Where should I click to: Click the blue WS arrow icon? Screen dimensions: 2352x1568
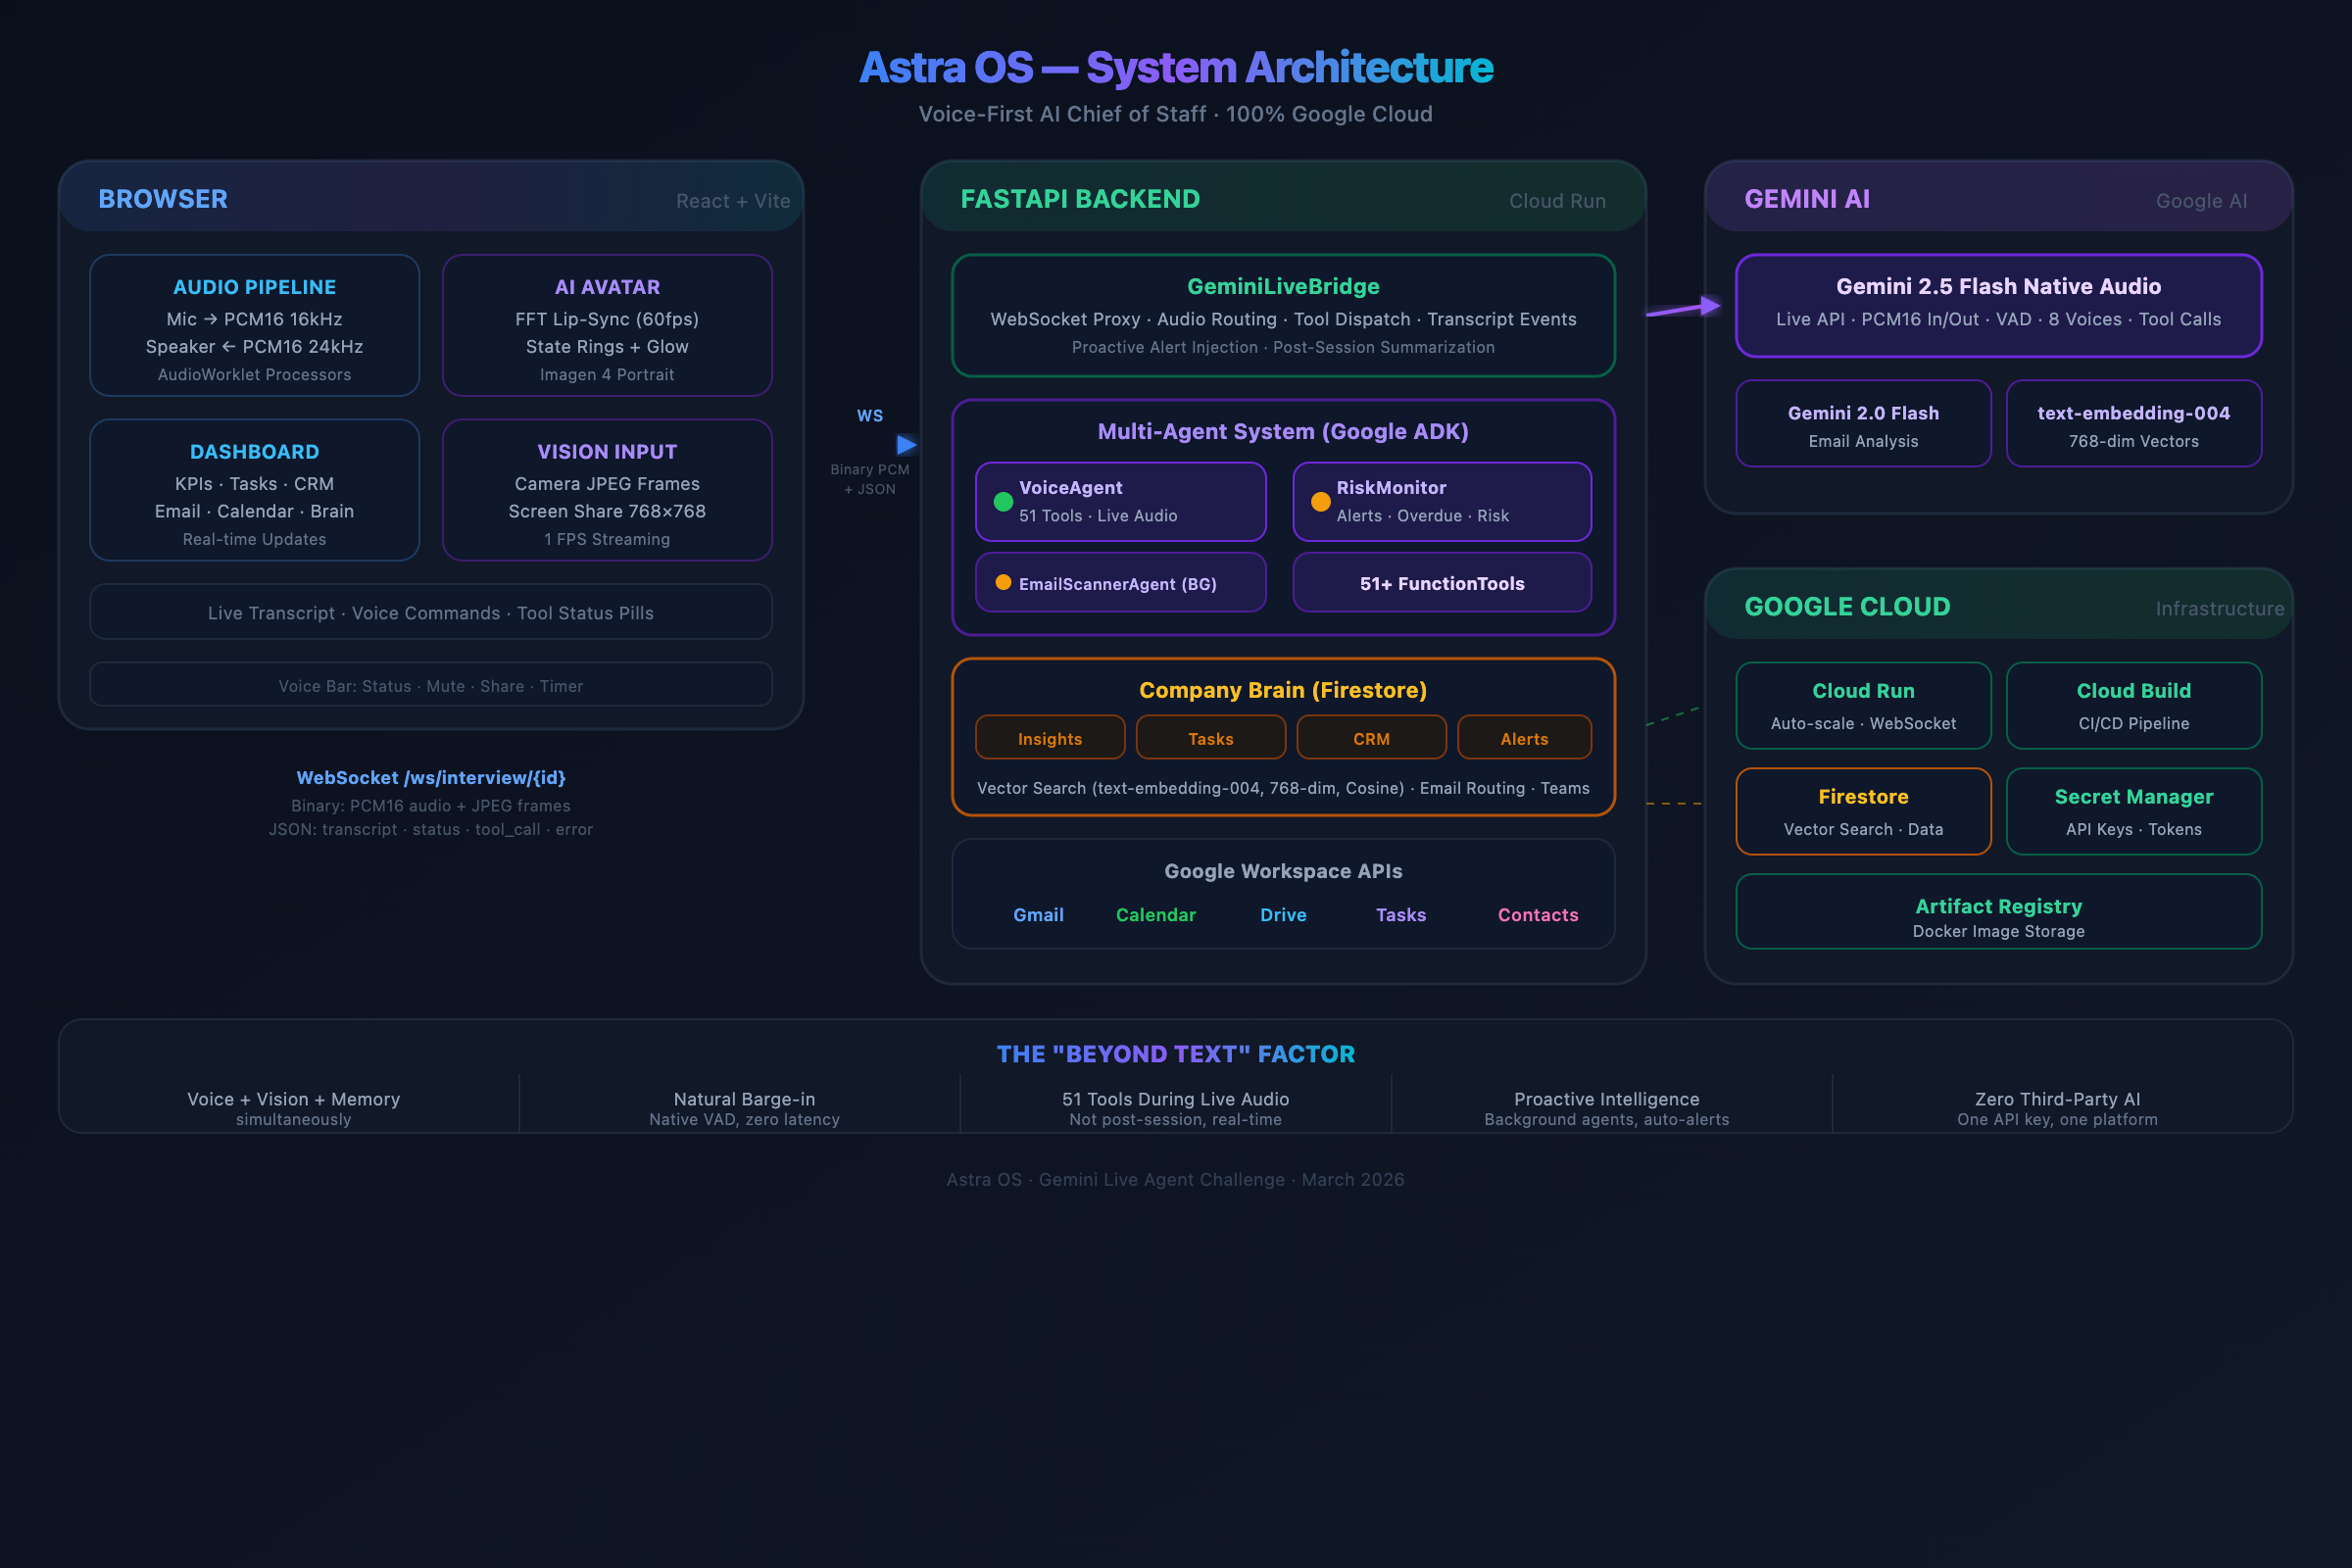pos(906,445)
